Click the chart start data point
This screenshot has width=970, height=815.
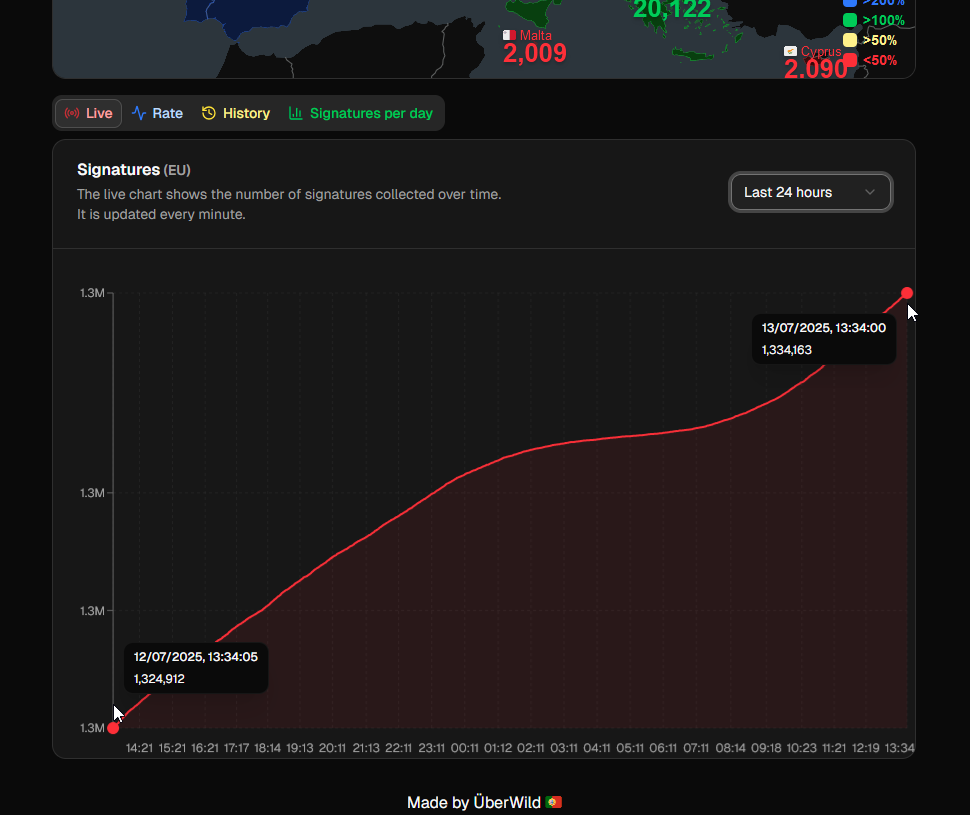coord(113,728)
